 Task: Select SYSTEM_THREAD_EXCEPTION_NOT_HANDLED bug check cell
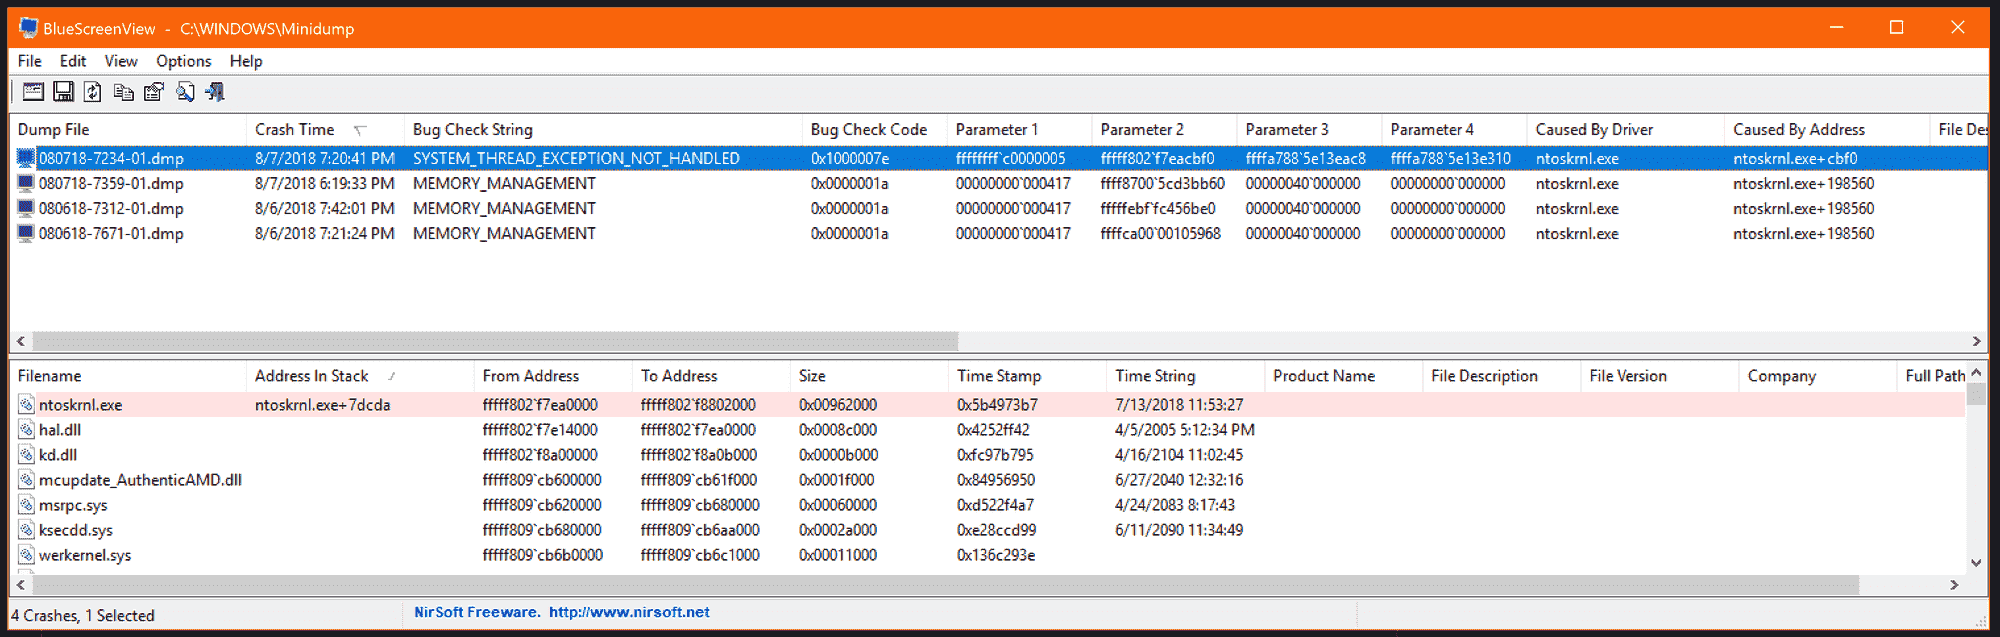pos(576,158)
